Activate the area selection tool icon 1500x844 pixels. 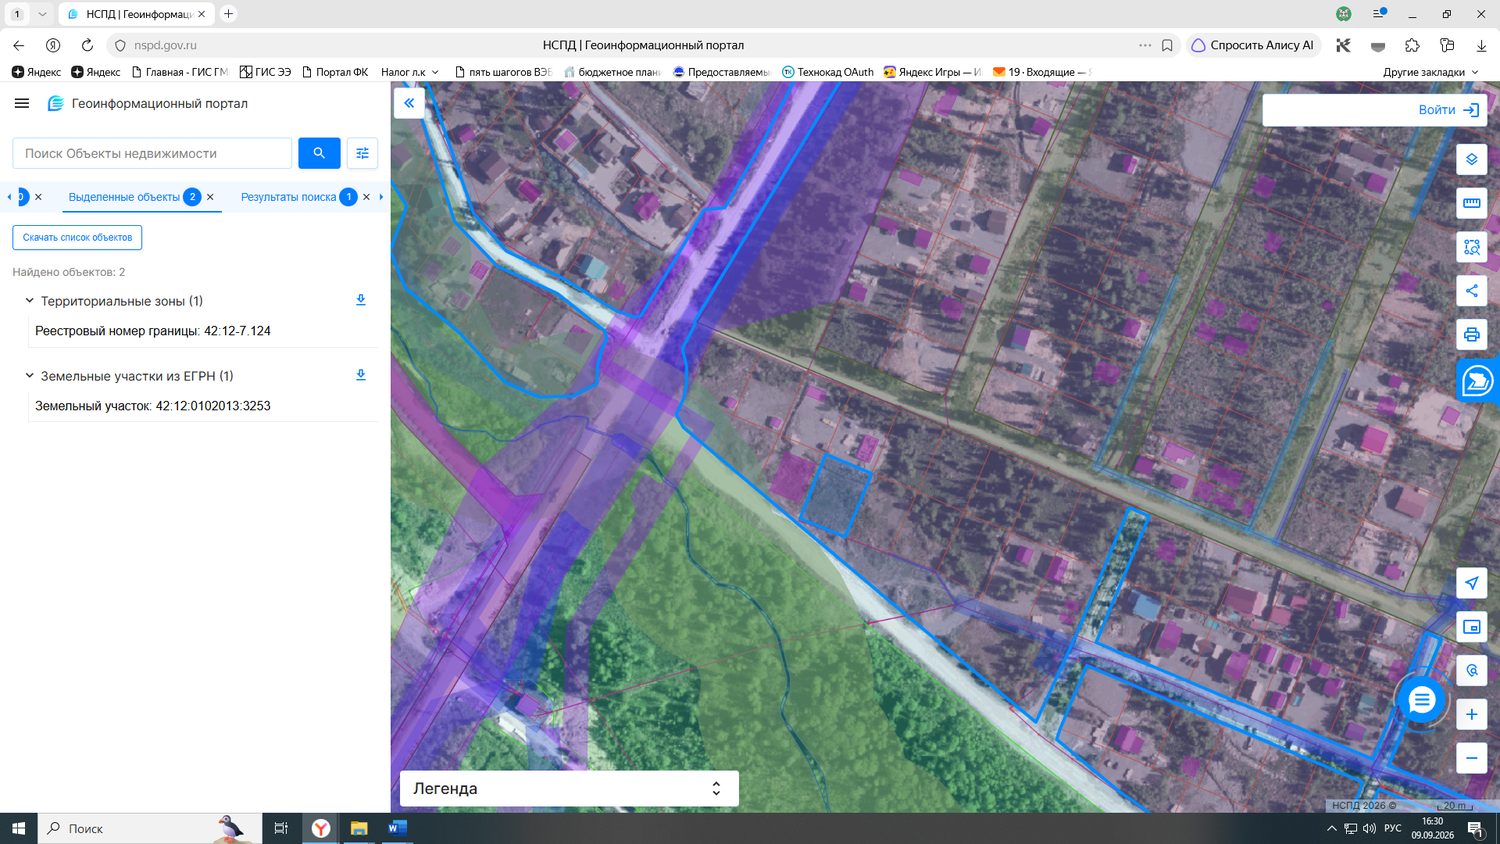click(x=1471, y=247)
